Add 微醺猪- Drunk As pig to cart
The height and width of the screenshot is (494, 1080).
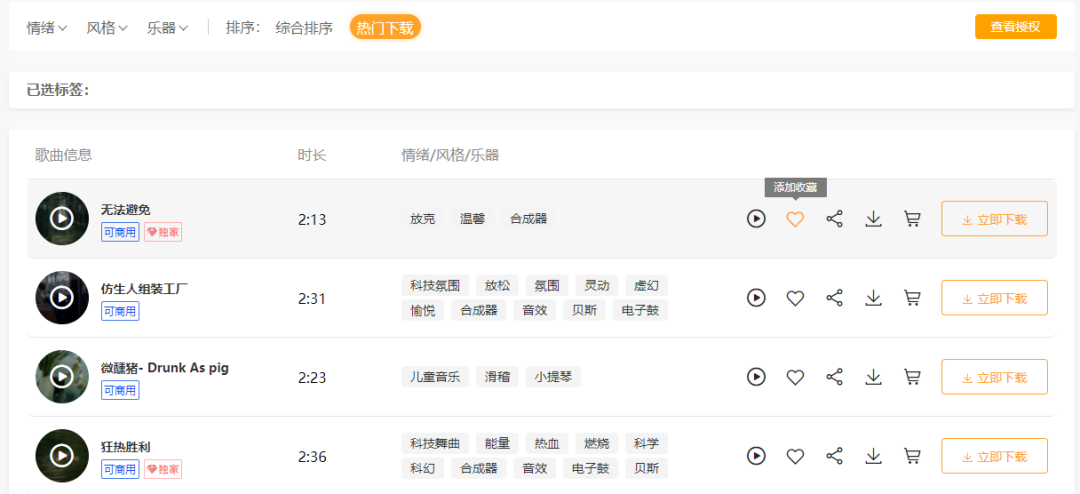tap(912, 377)
